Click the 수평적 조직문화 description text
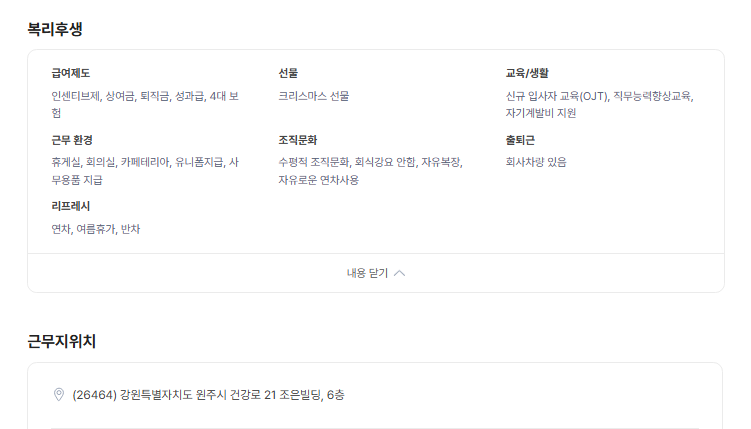The height and width of the screenshot is (429, 751). (x=314, y=162)
